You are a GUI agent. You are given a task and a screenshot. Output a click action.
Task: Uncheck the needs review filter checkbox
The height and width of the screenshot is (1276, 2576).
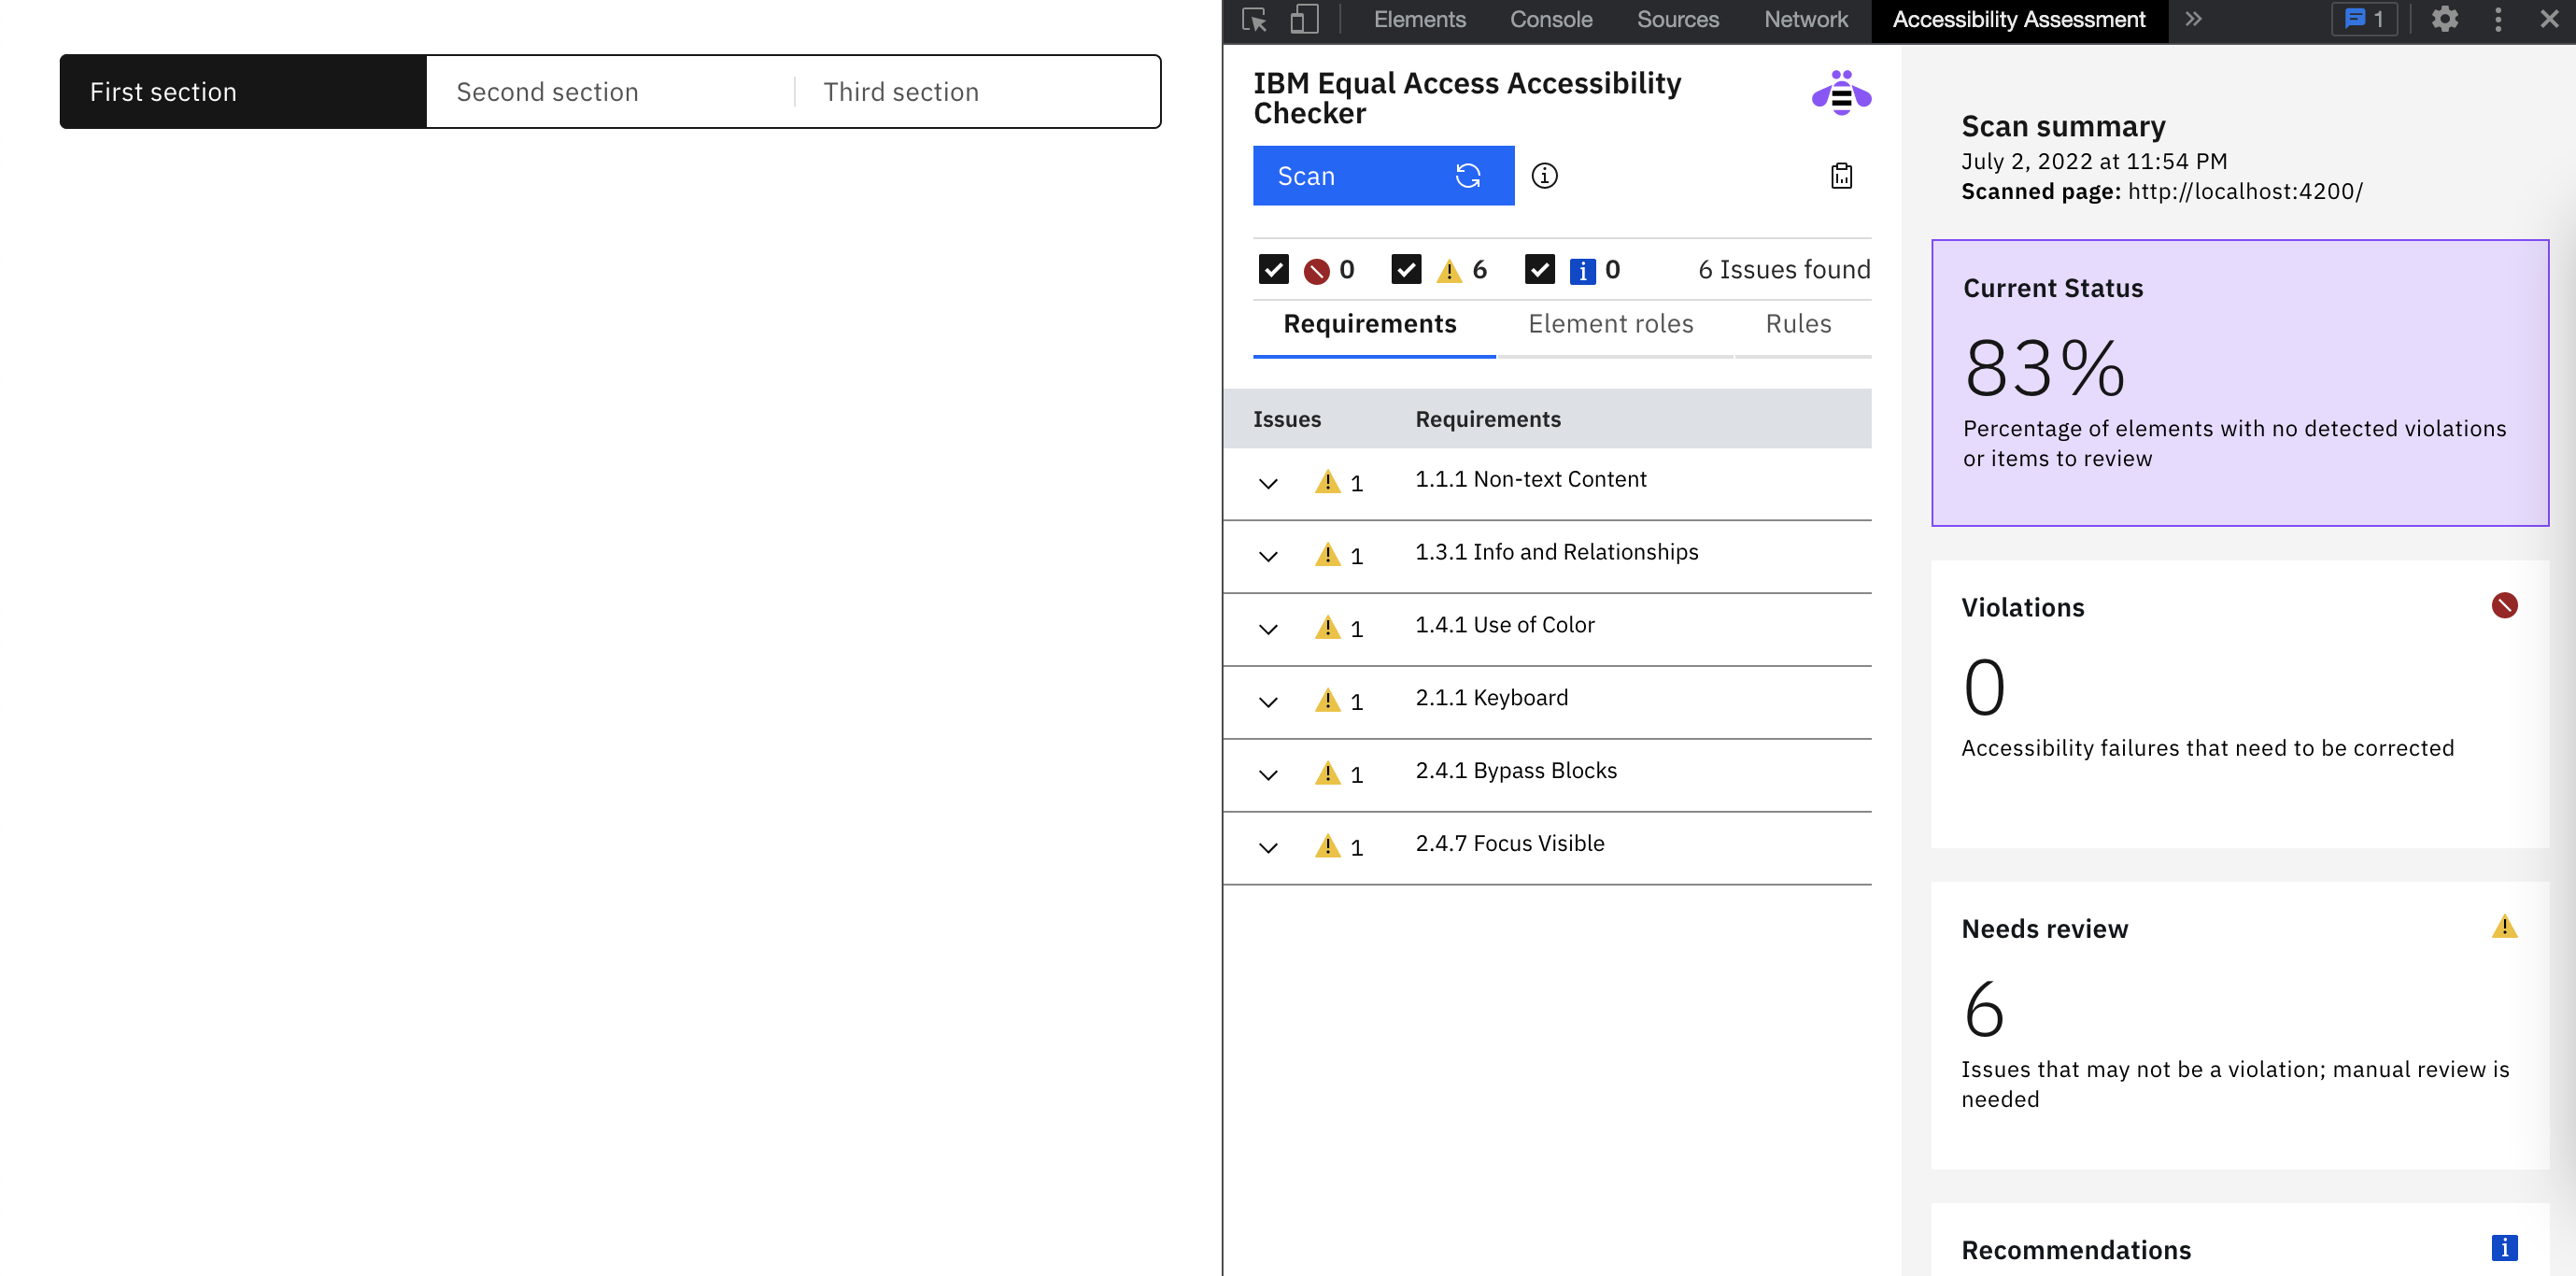(1406, 269)
